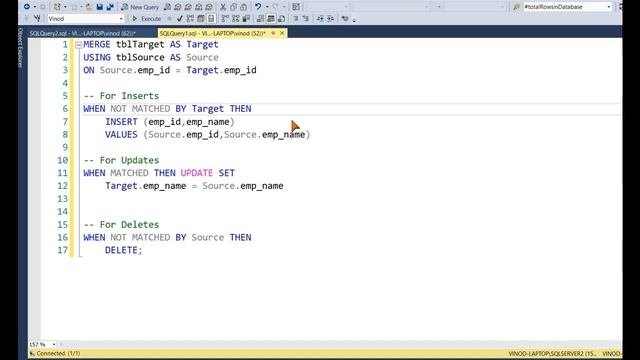
Task: Decrease the line indent
Action: tap(320, 19)
